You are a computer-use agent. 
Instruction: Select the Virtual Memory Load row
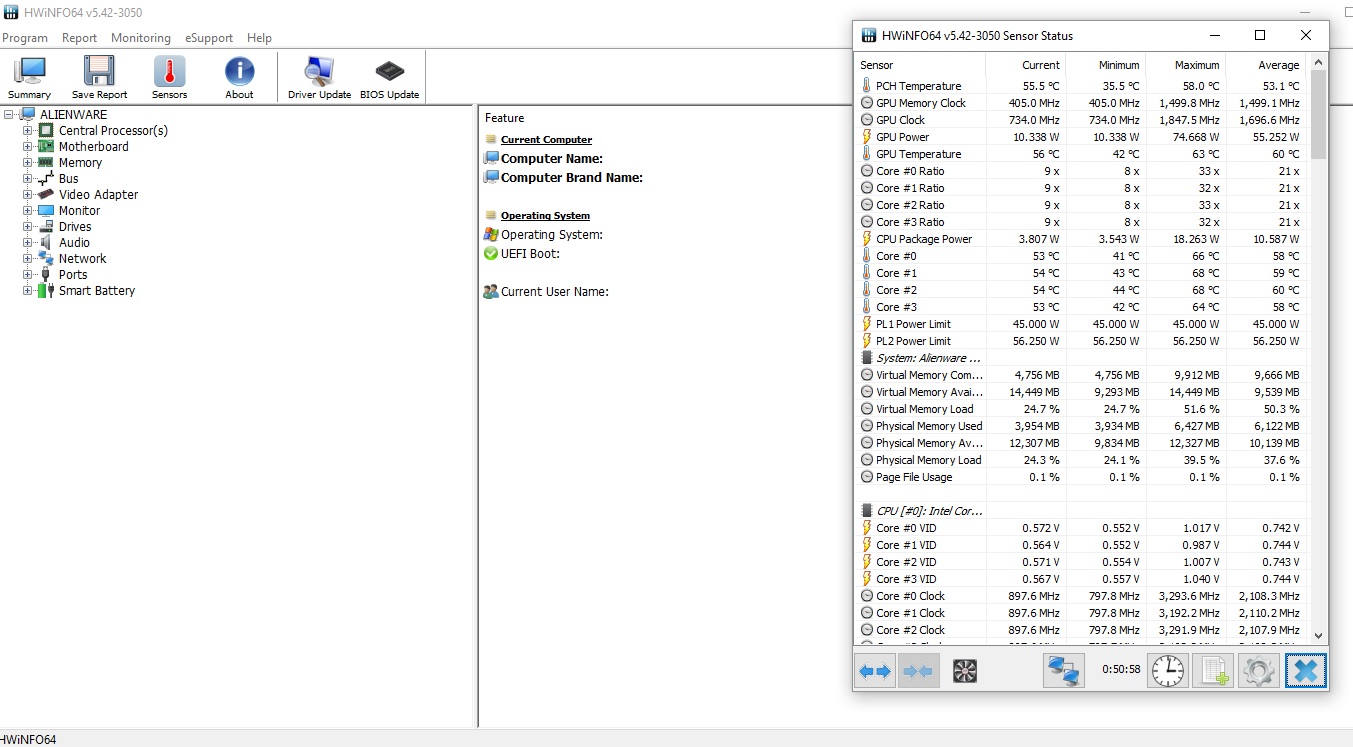[x=1081, y=409]
